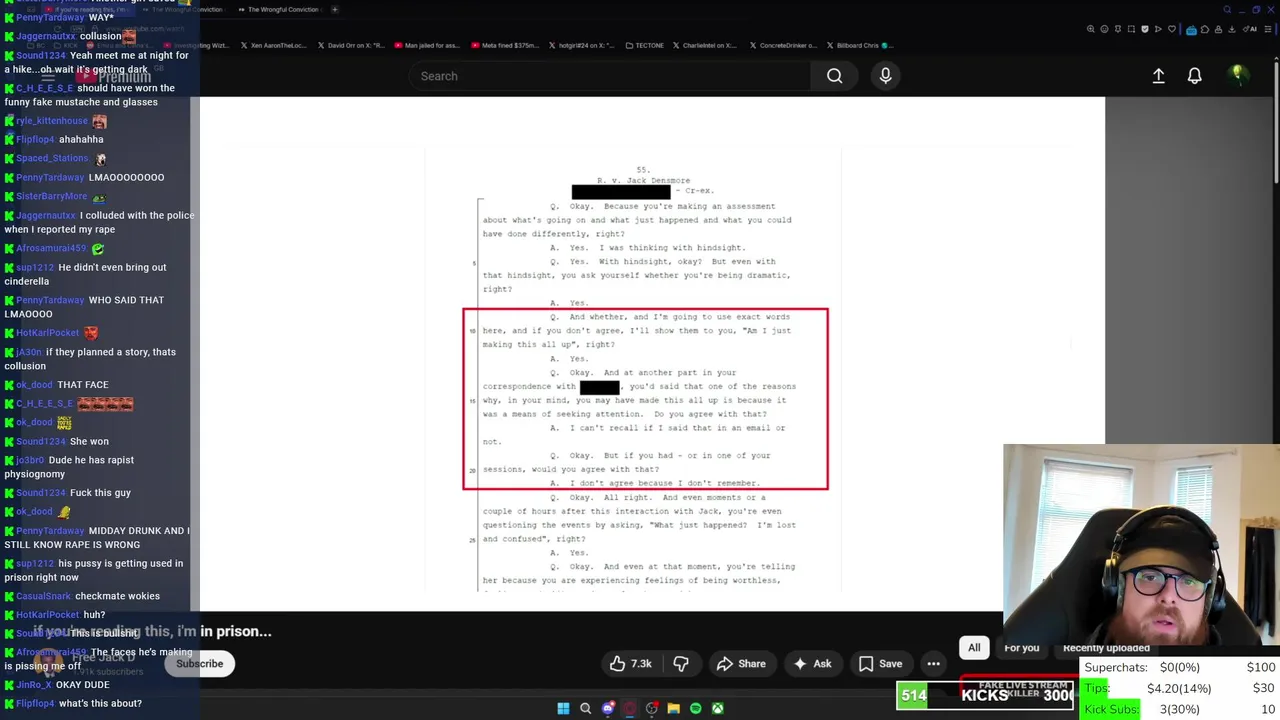The height and width of the screenshot is (720, 1280).
Task: Click the browser pinboard pin icon
Action: [1118, 29]
